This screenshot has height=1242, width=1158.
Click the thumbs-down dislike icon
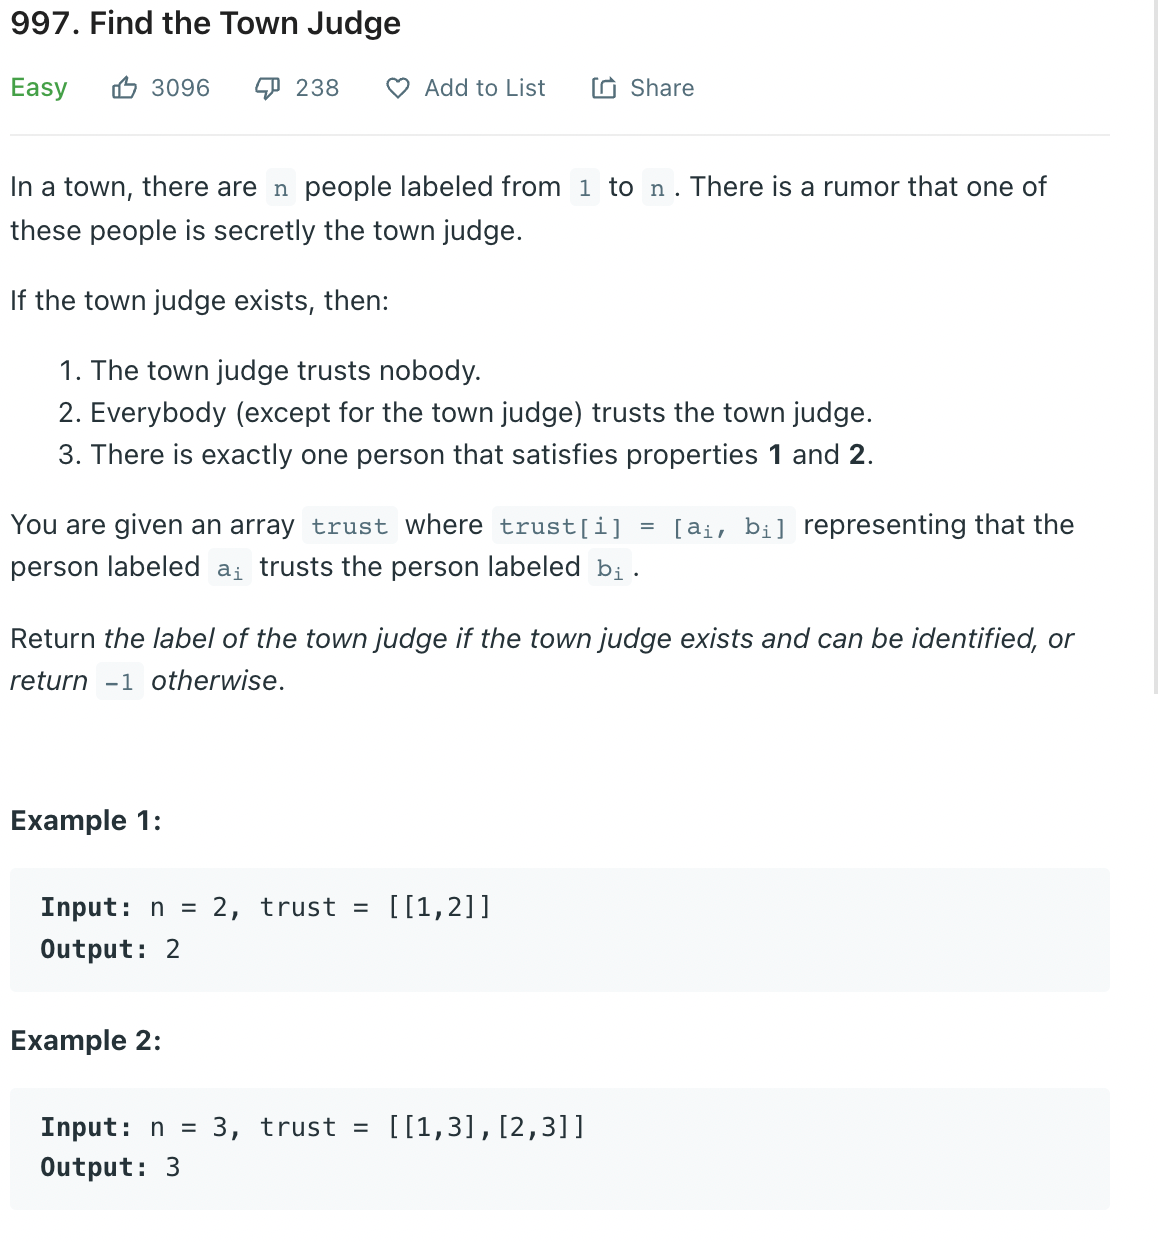pyautogui.click(x=267, y=88)
